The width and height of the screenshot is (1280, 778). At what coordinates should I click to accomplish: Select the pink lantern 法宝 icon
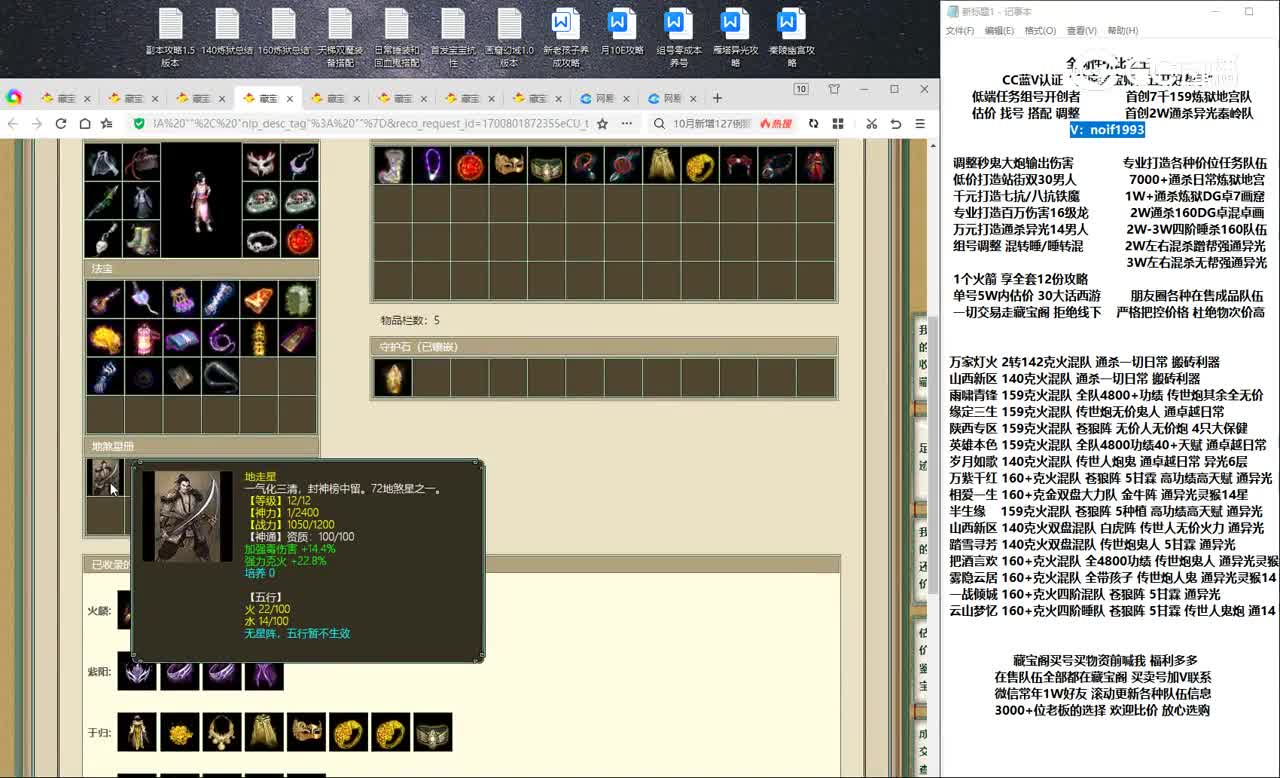(143, 338)
